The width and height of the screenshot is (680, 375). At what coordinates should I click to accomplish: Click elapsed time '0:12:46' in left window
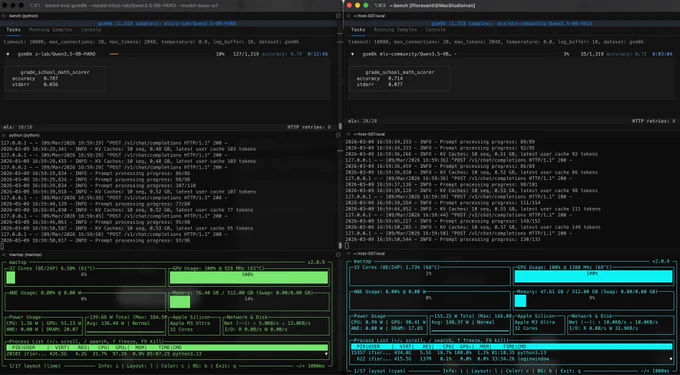pyautogui.click(x=318, y=54)
